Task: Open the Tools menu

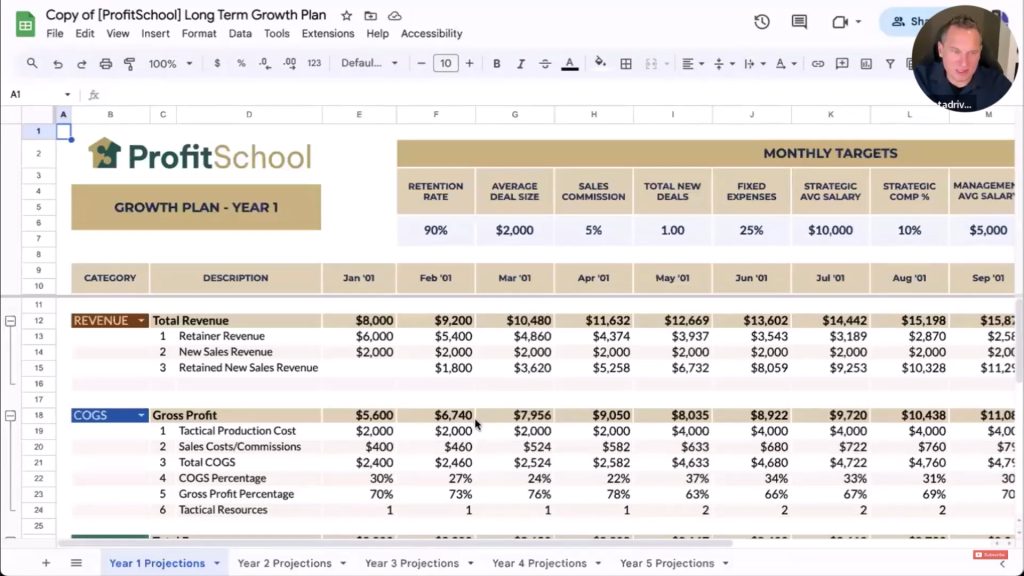Action: pos(277,33)
